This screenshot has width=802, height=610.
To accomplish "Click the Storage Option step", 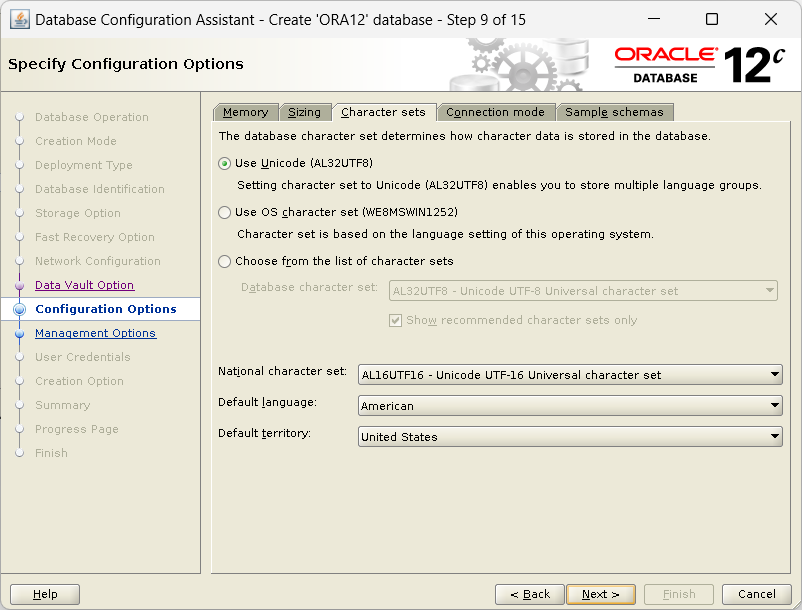I will [x=78, y=213].
